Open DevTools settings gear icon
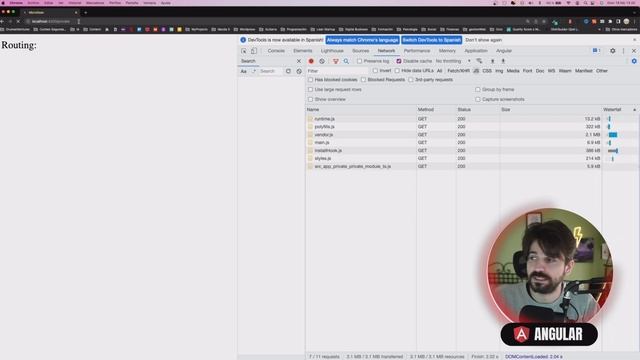The width and height of the screenshot is (640, 360). [x=613, y=51]
